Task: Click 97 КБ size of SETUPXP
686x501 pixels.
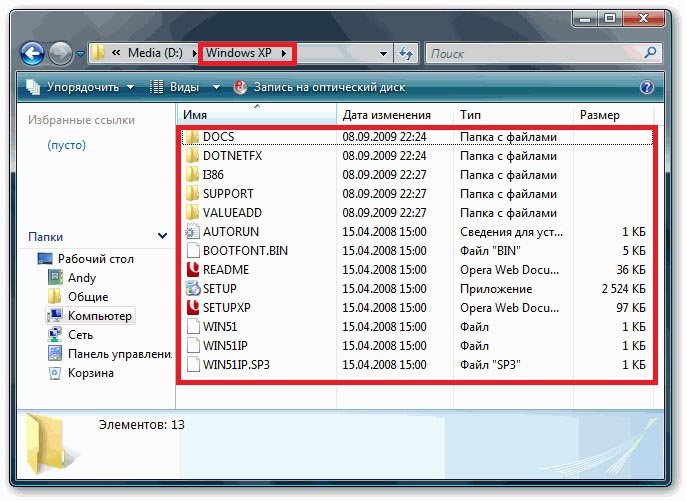Action: pos(631,308)
